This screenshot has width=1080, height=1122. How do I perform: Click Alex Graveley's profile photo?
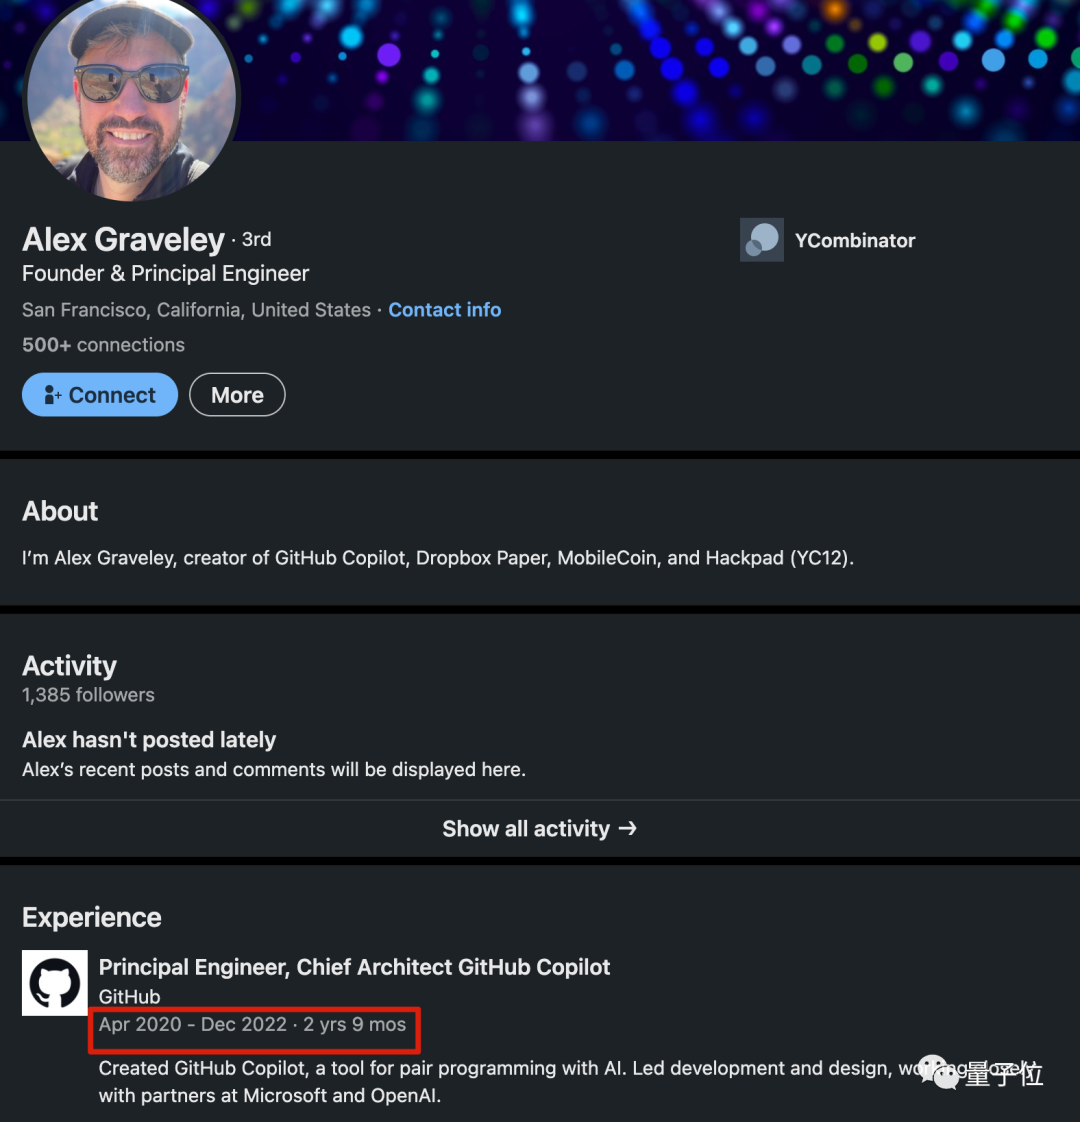tap(130, 97)
